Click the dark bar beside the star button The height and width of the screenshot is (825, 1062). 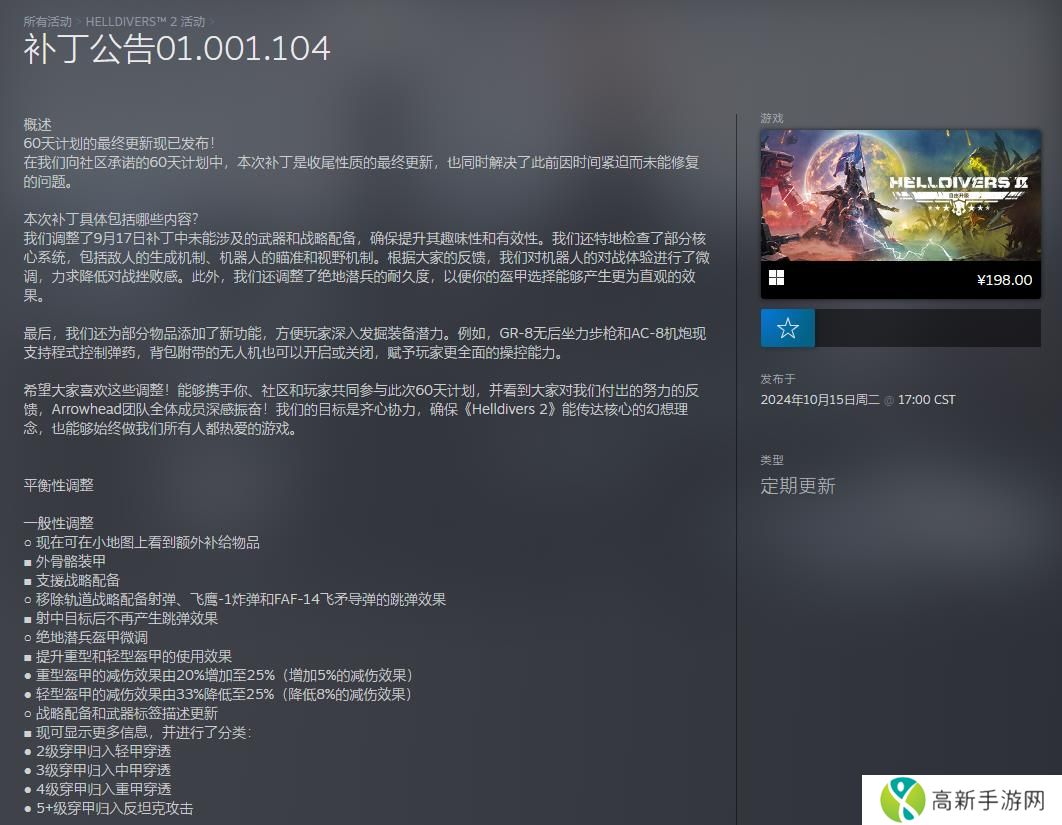pyautogui.click(x=927, y=328)
